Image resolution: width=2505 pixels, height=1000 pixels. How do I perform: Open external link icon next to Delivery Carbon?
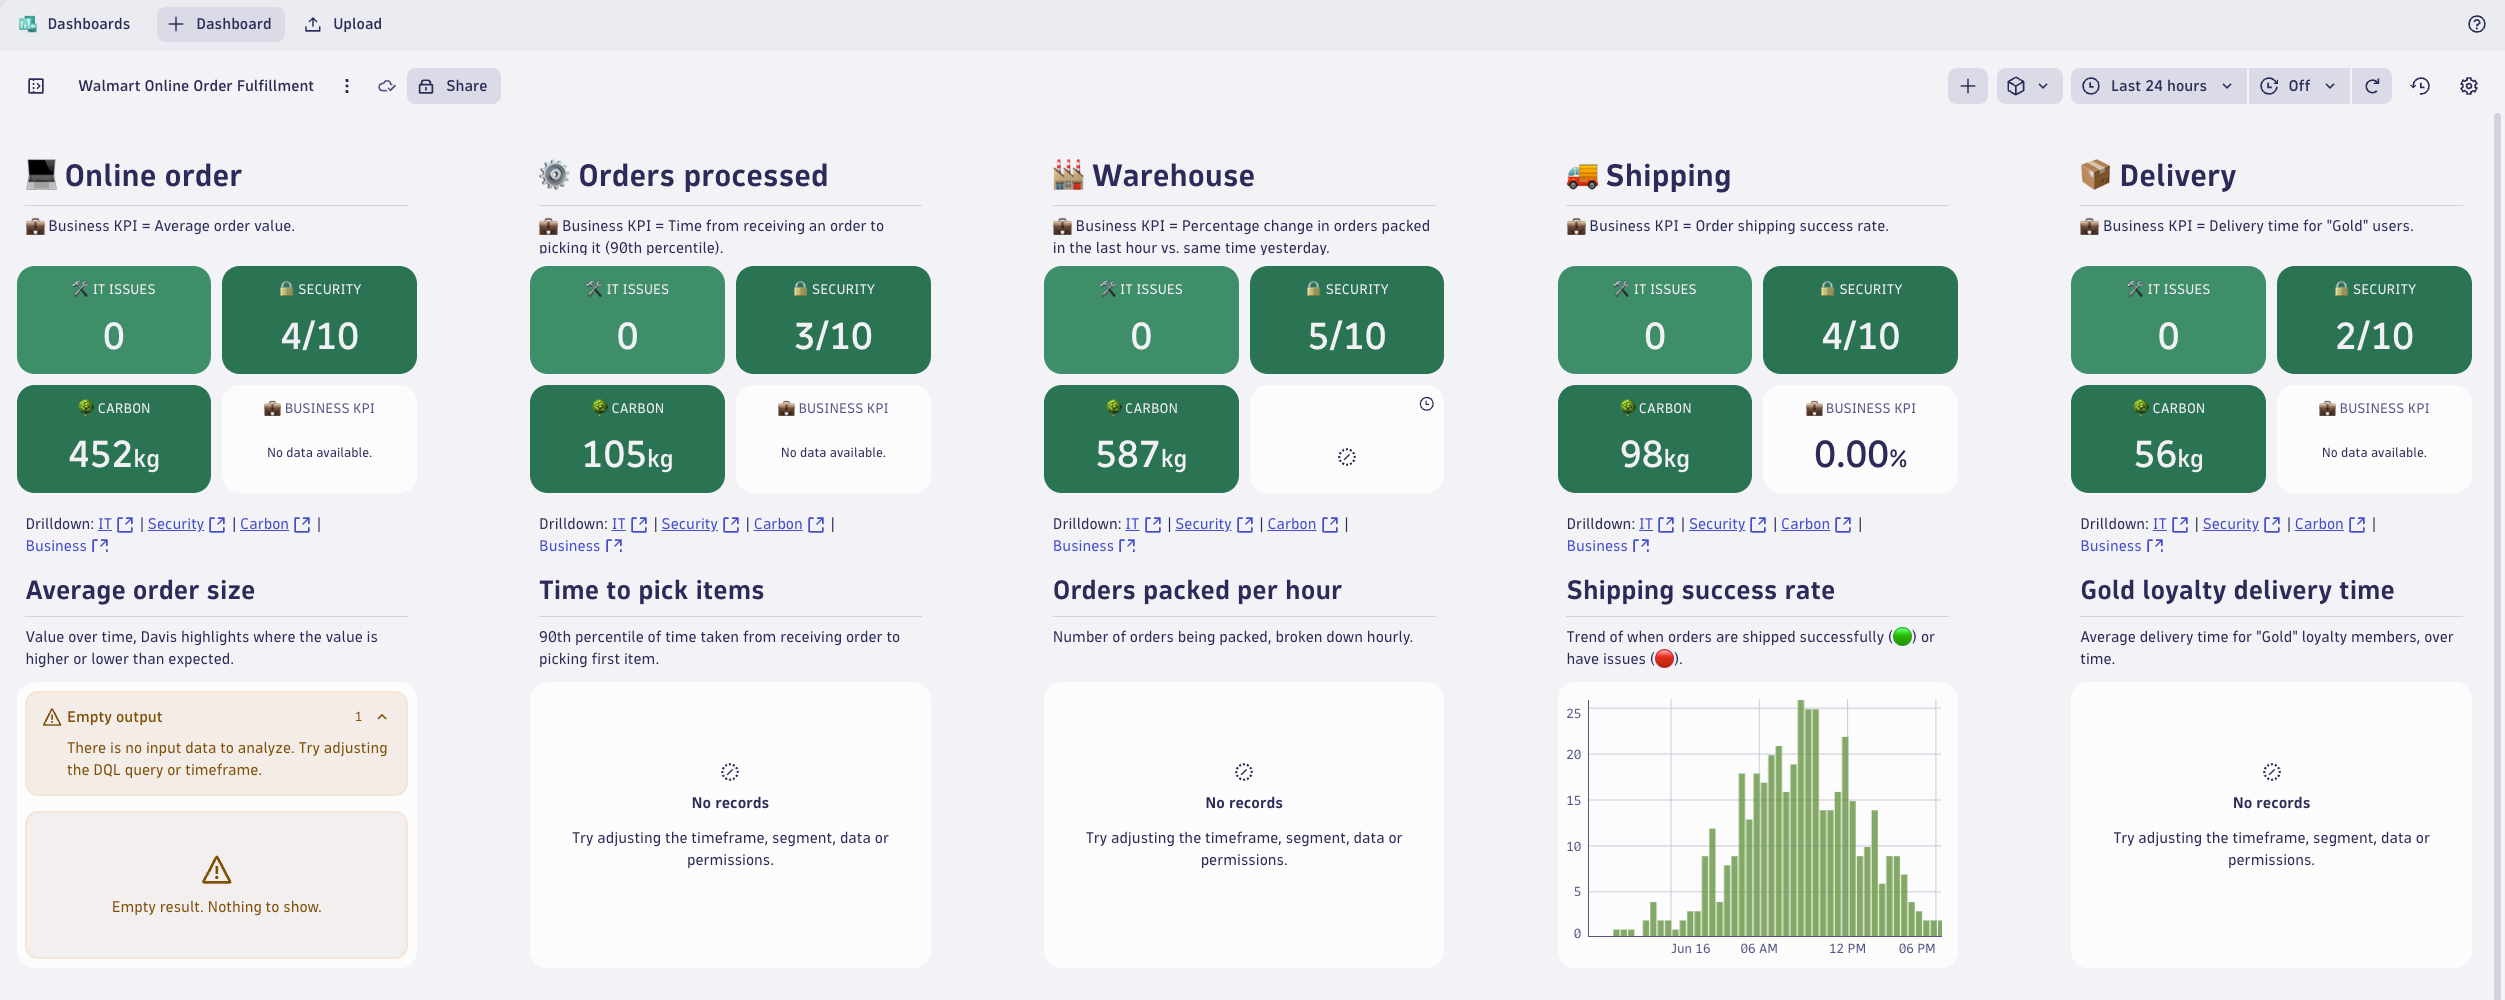[2357, 524]
